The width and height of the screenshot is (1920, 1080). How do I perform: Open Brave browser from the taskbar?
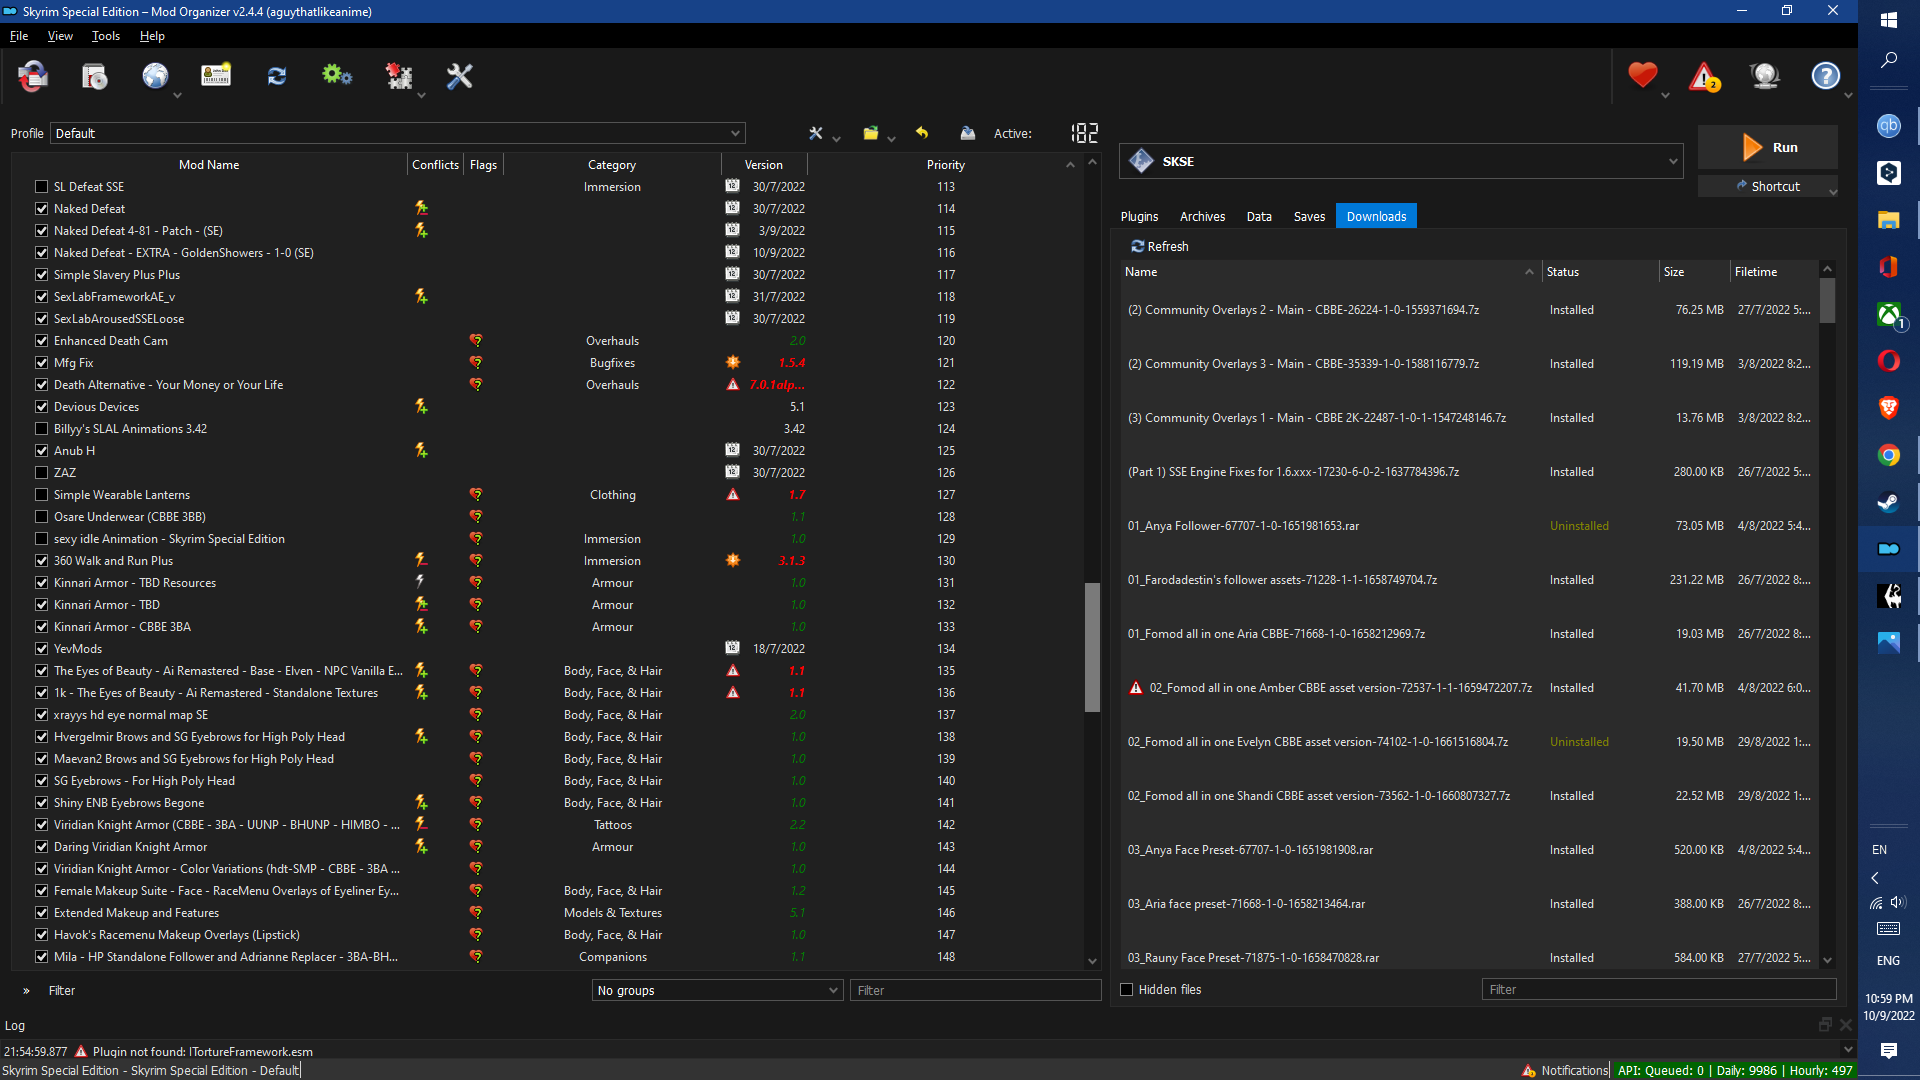tap(1888, 408)
